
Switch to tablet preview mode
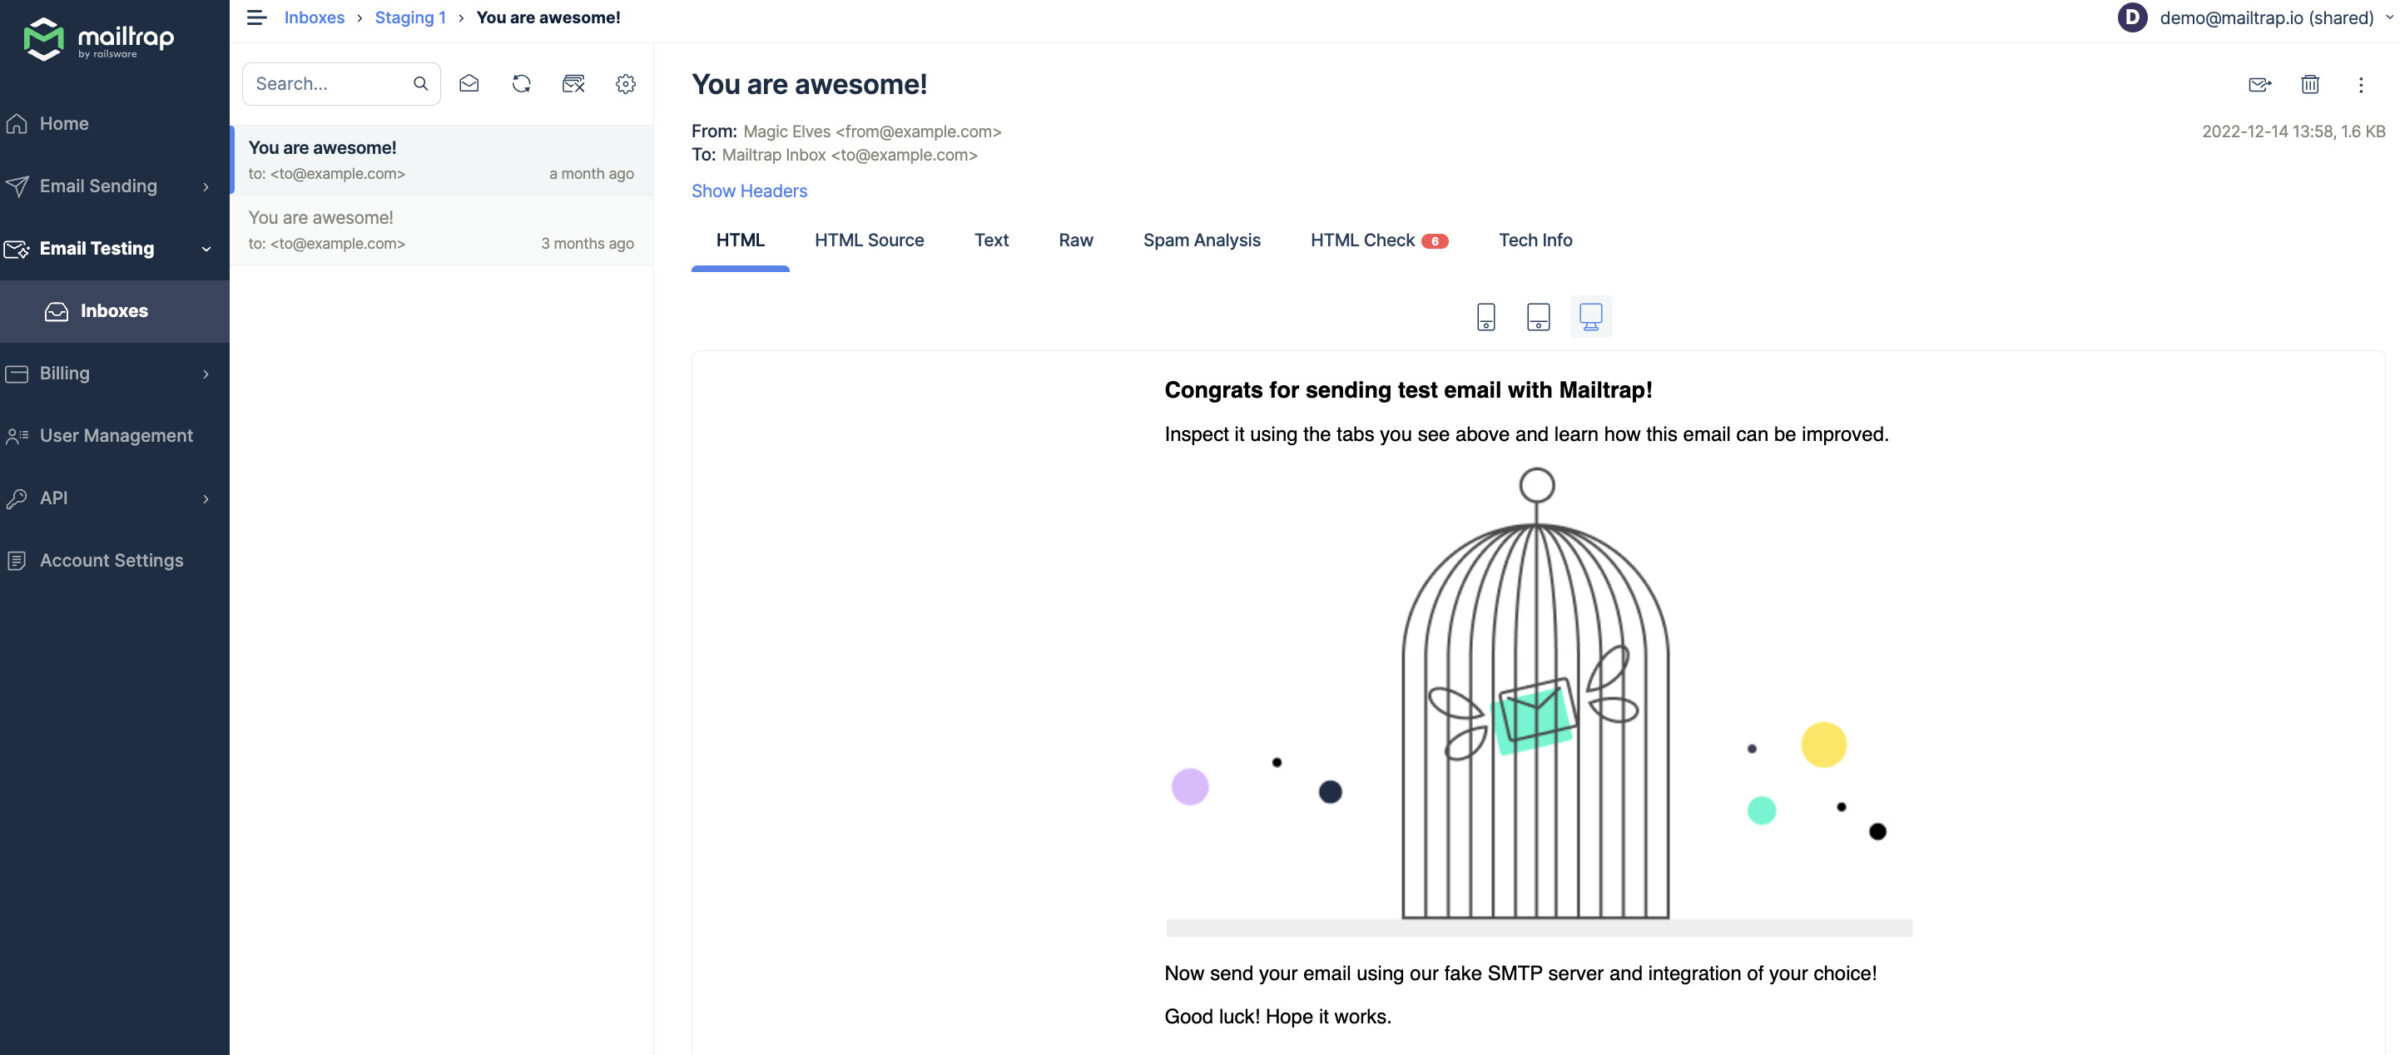pyautogui.click(x=1538, y=317)
